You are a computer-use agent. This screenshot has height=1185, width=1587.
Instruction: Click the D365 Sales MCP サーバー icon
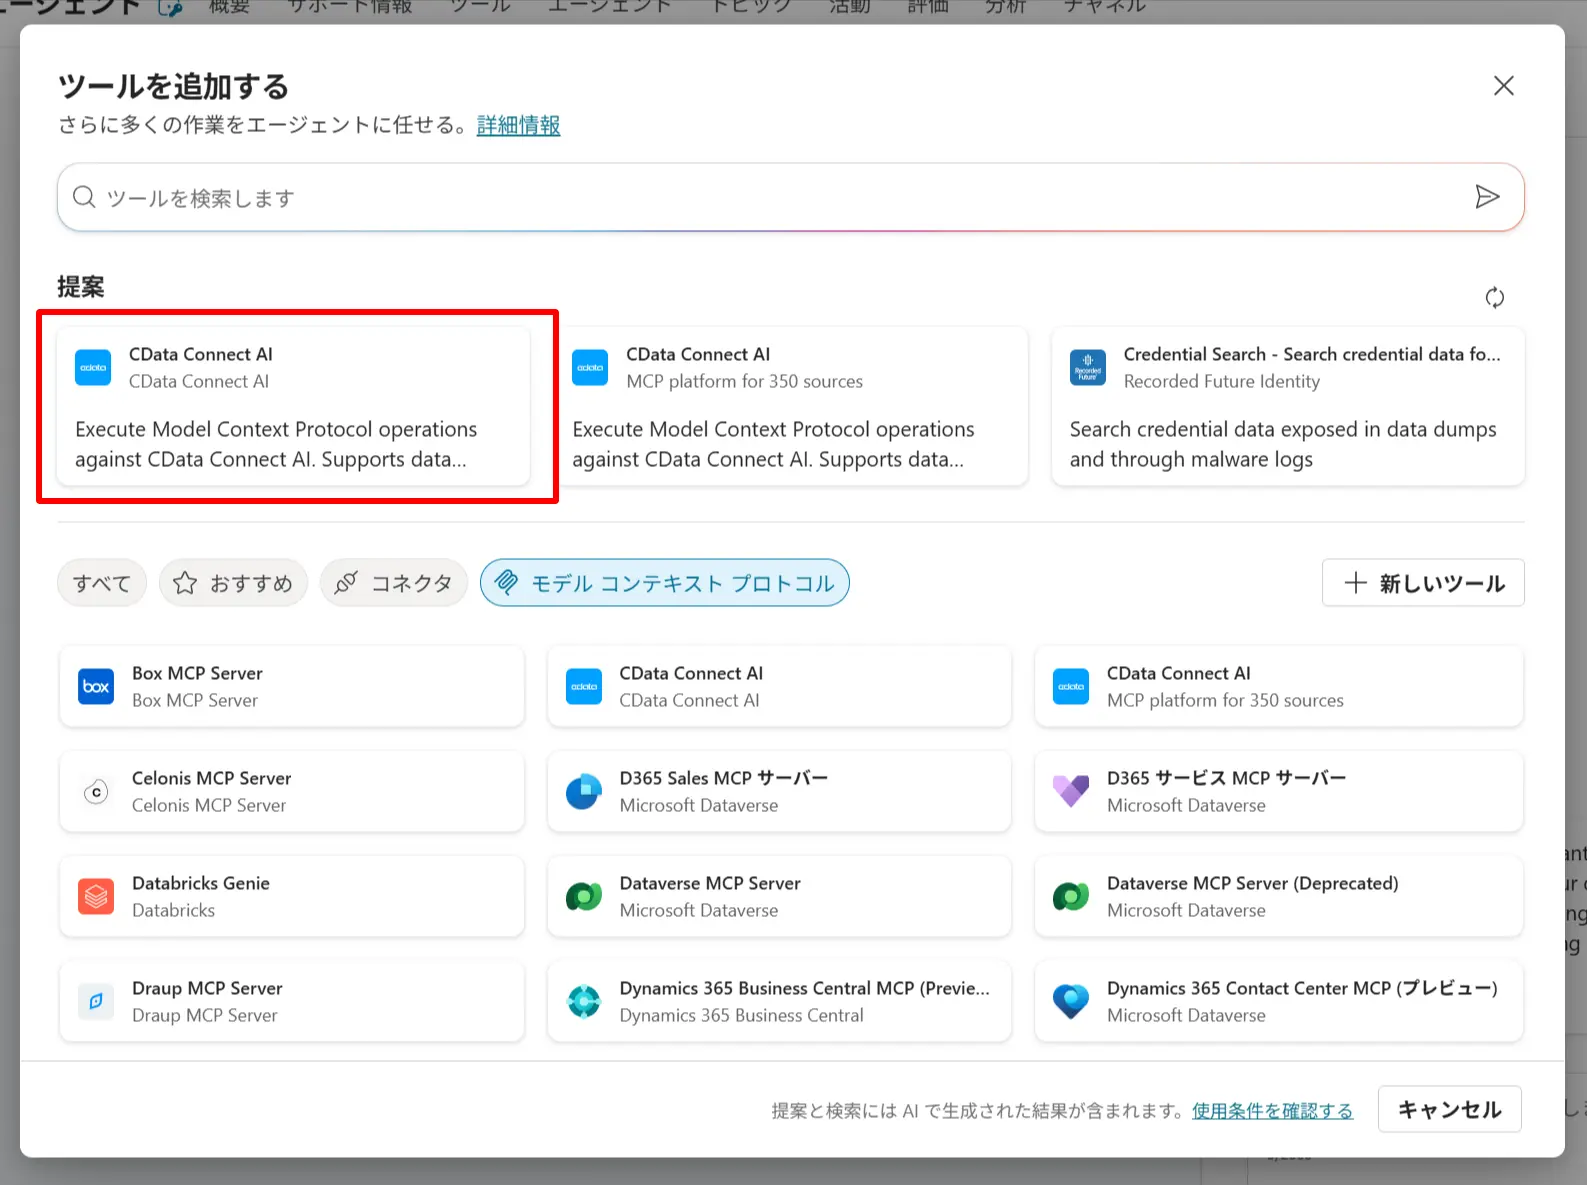tap(584, 792)
